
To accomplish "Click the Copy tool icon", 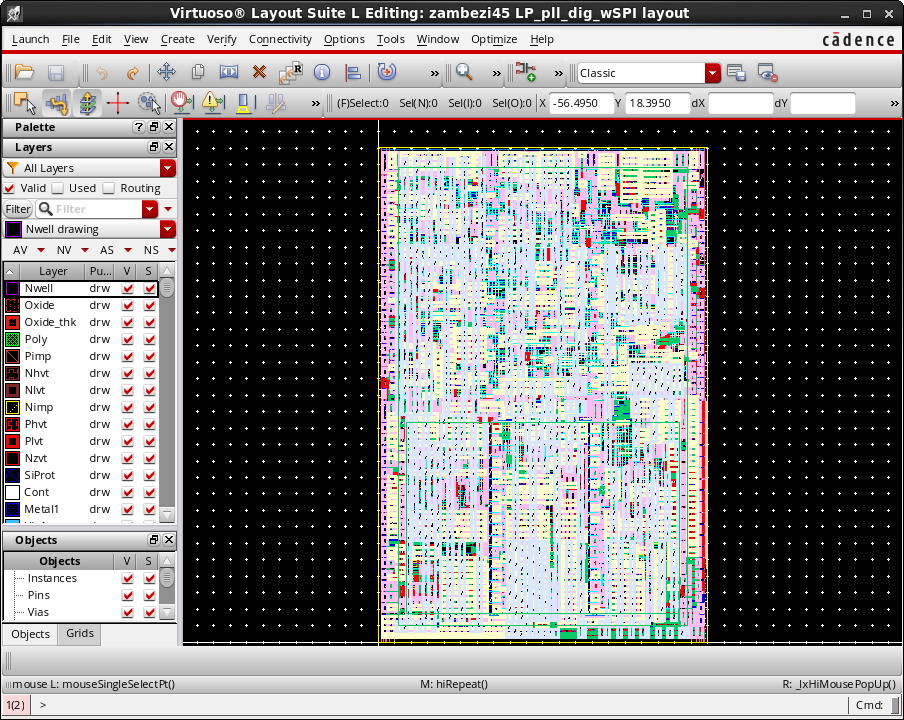I will 198,73.
